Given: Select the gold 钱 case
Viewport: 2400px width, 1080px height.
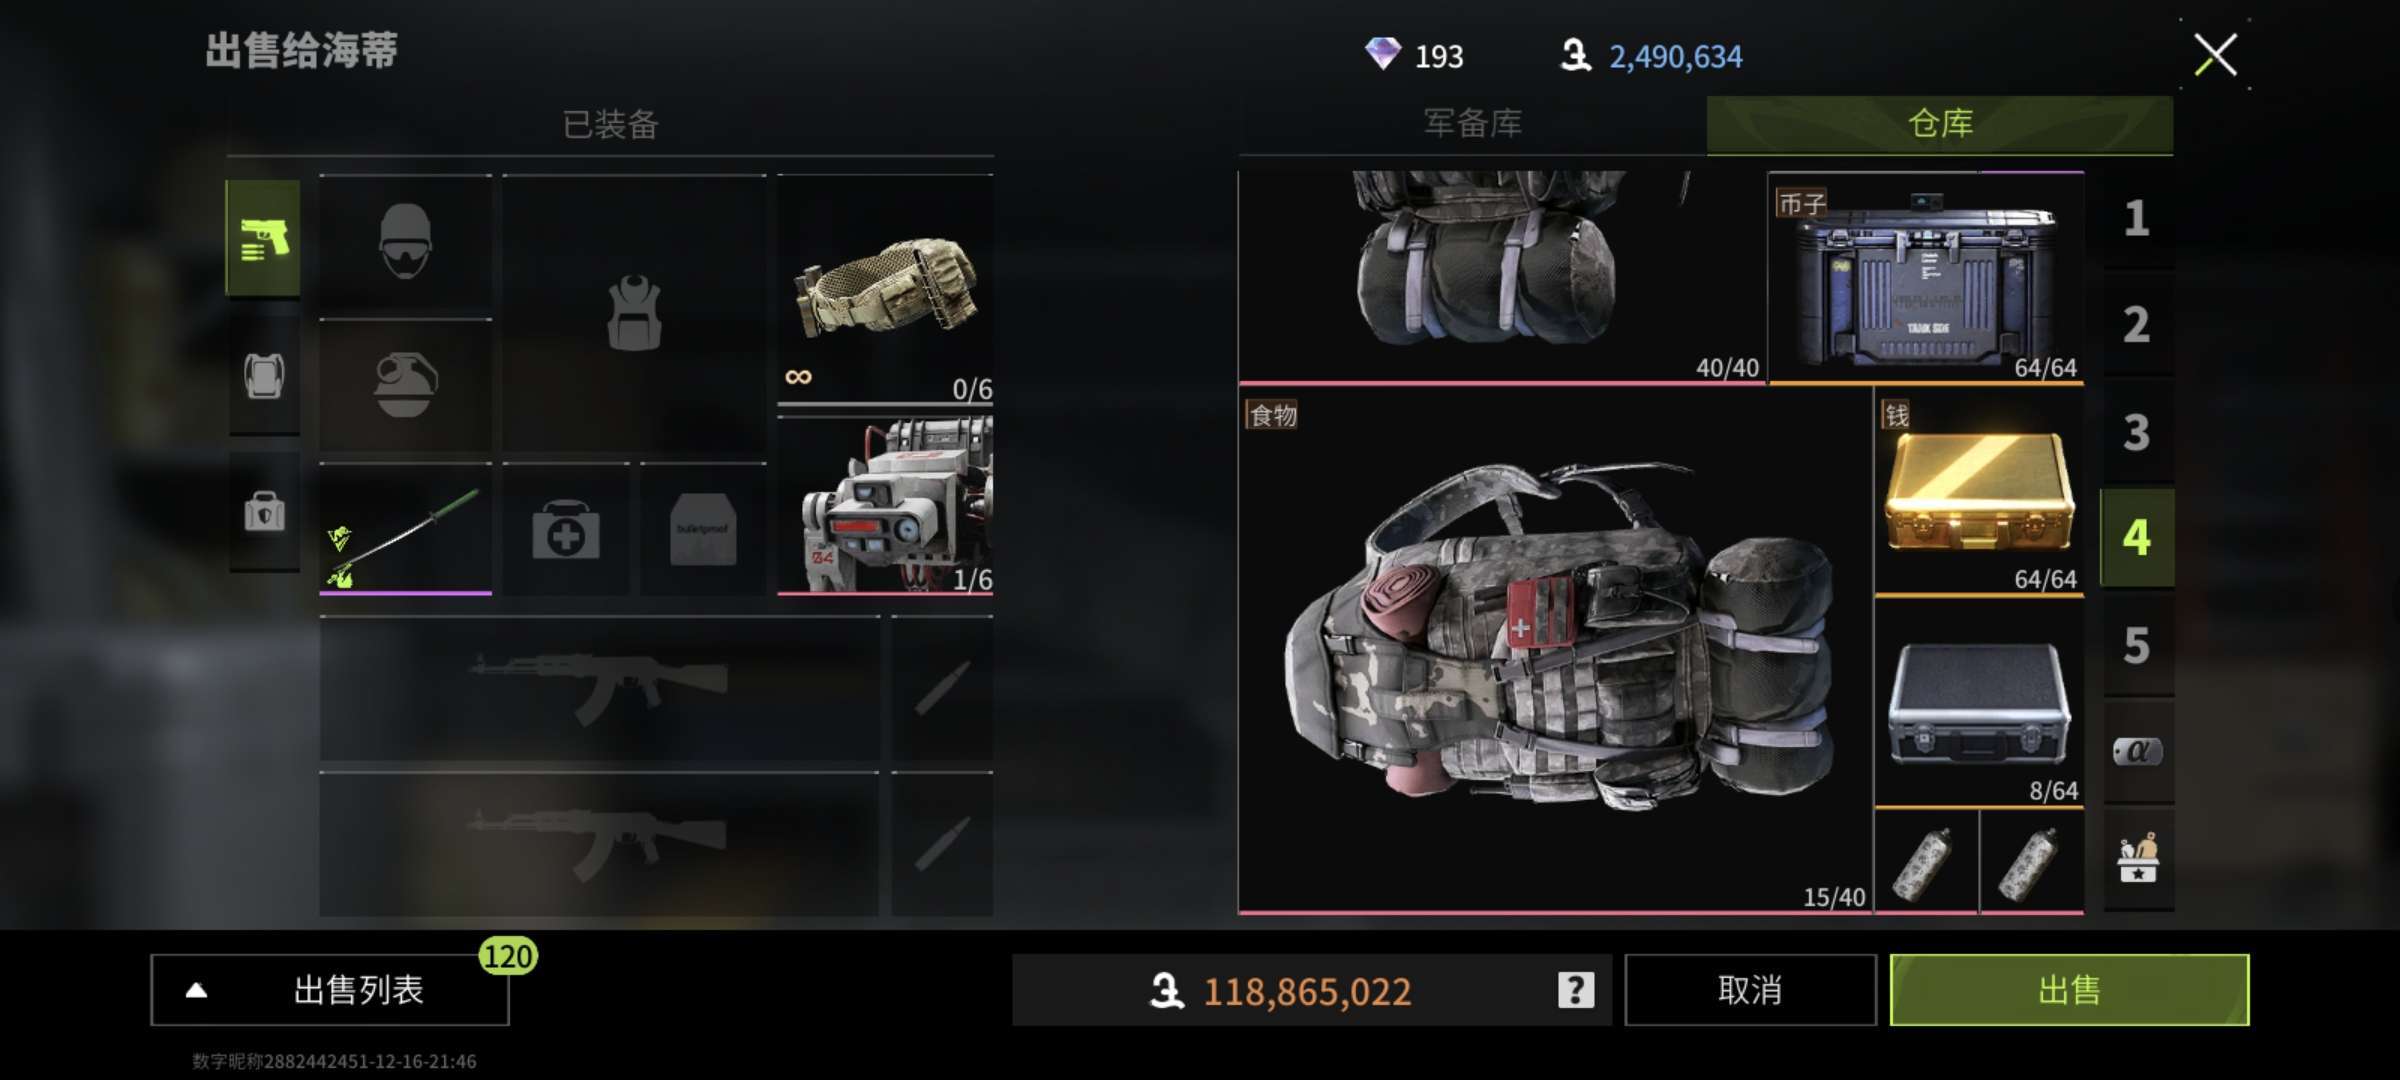Looking at the screenshot, I should click(1979, 494).
